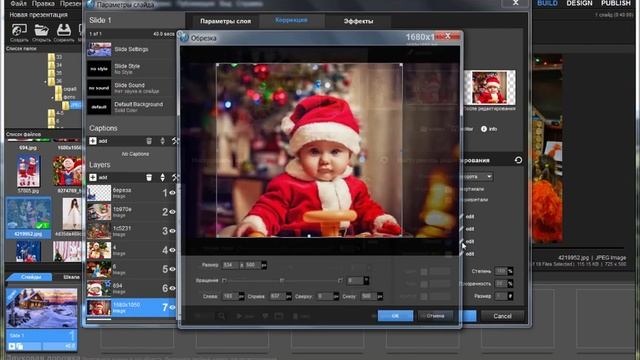Click the zoom magnifier icon in crop dialog footer
Viewport: 640px width, 360px height.
(x=221, y=316)
